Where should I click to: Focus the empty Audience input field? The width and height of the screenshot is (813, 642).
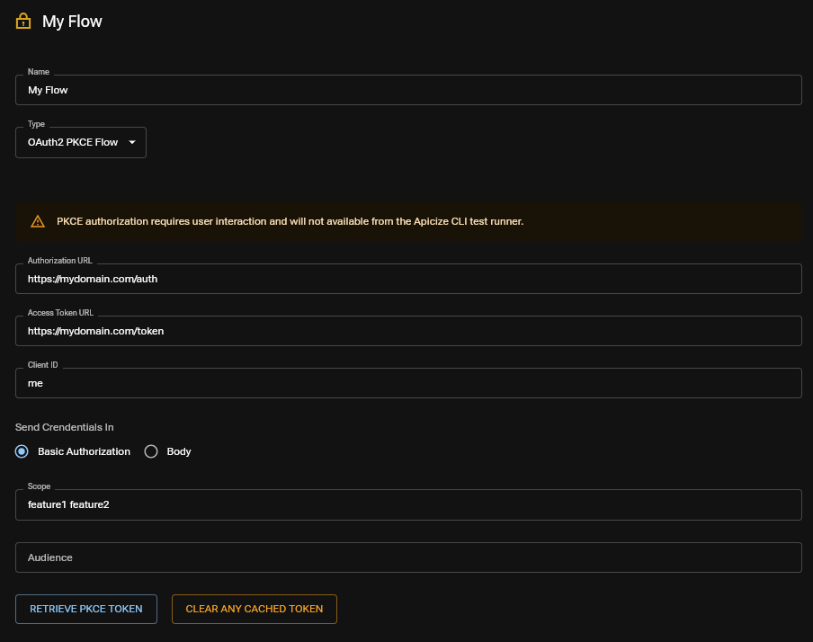point(408,557)
